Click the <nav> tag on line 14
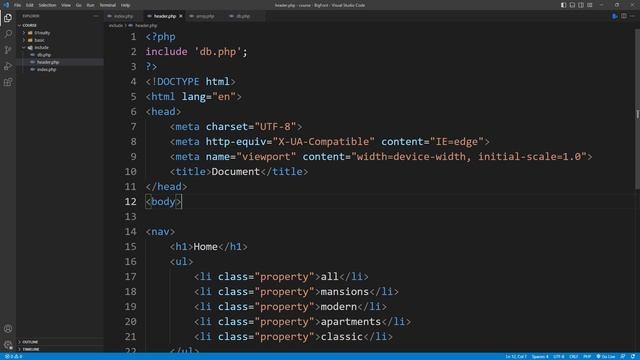This screenshot has height=360, width=640. tap(160, 232)
